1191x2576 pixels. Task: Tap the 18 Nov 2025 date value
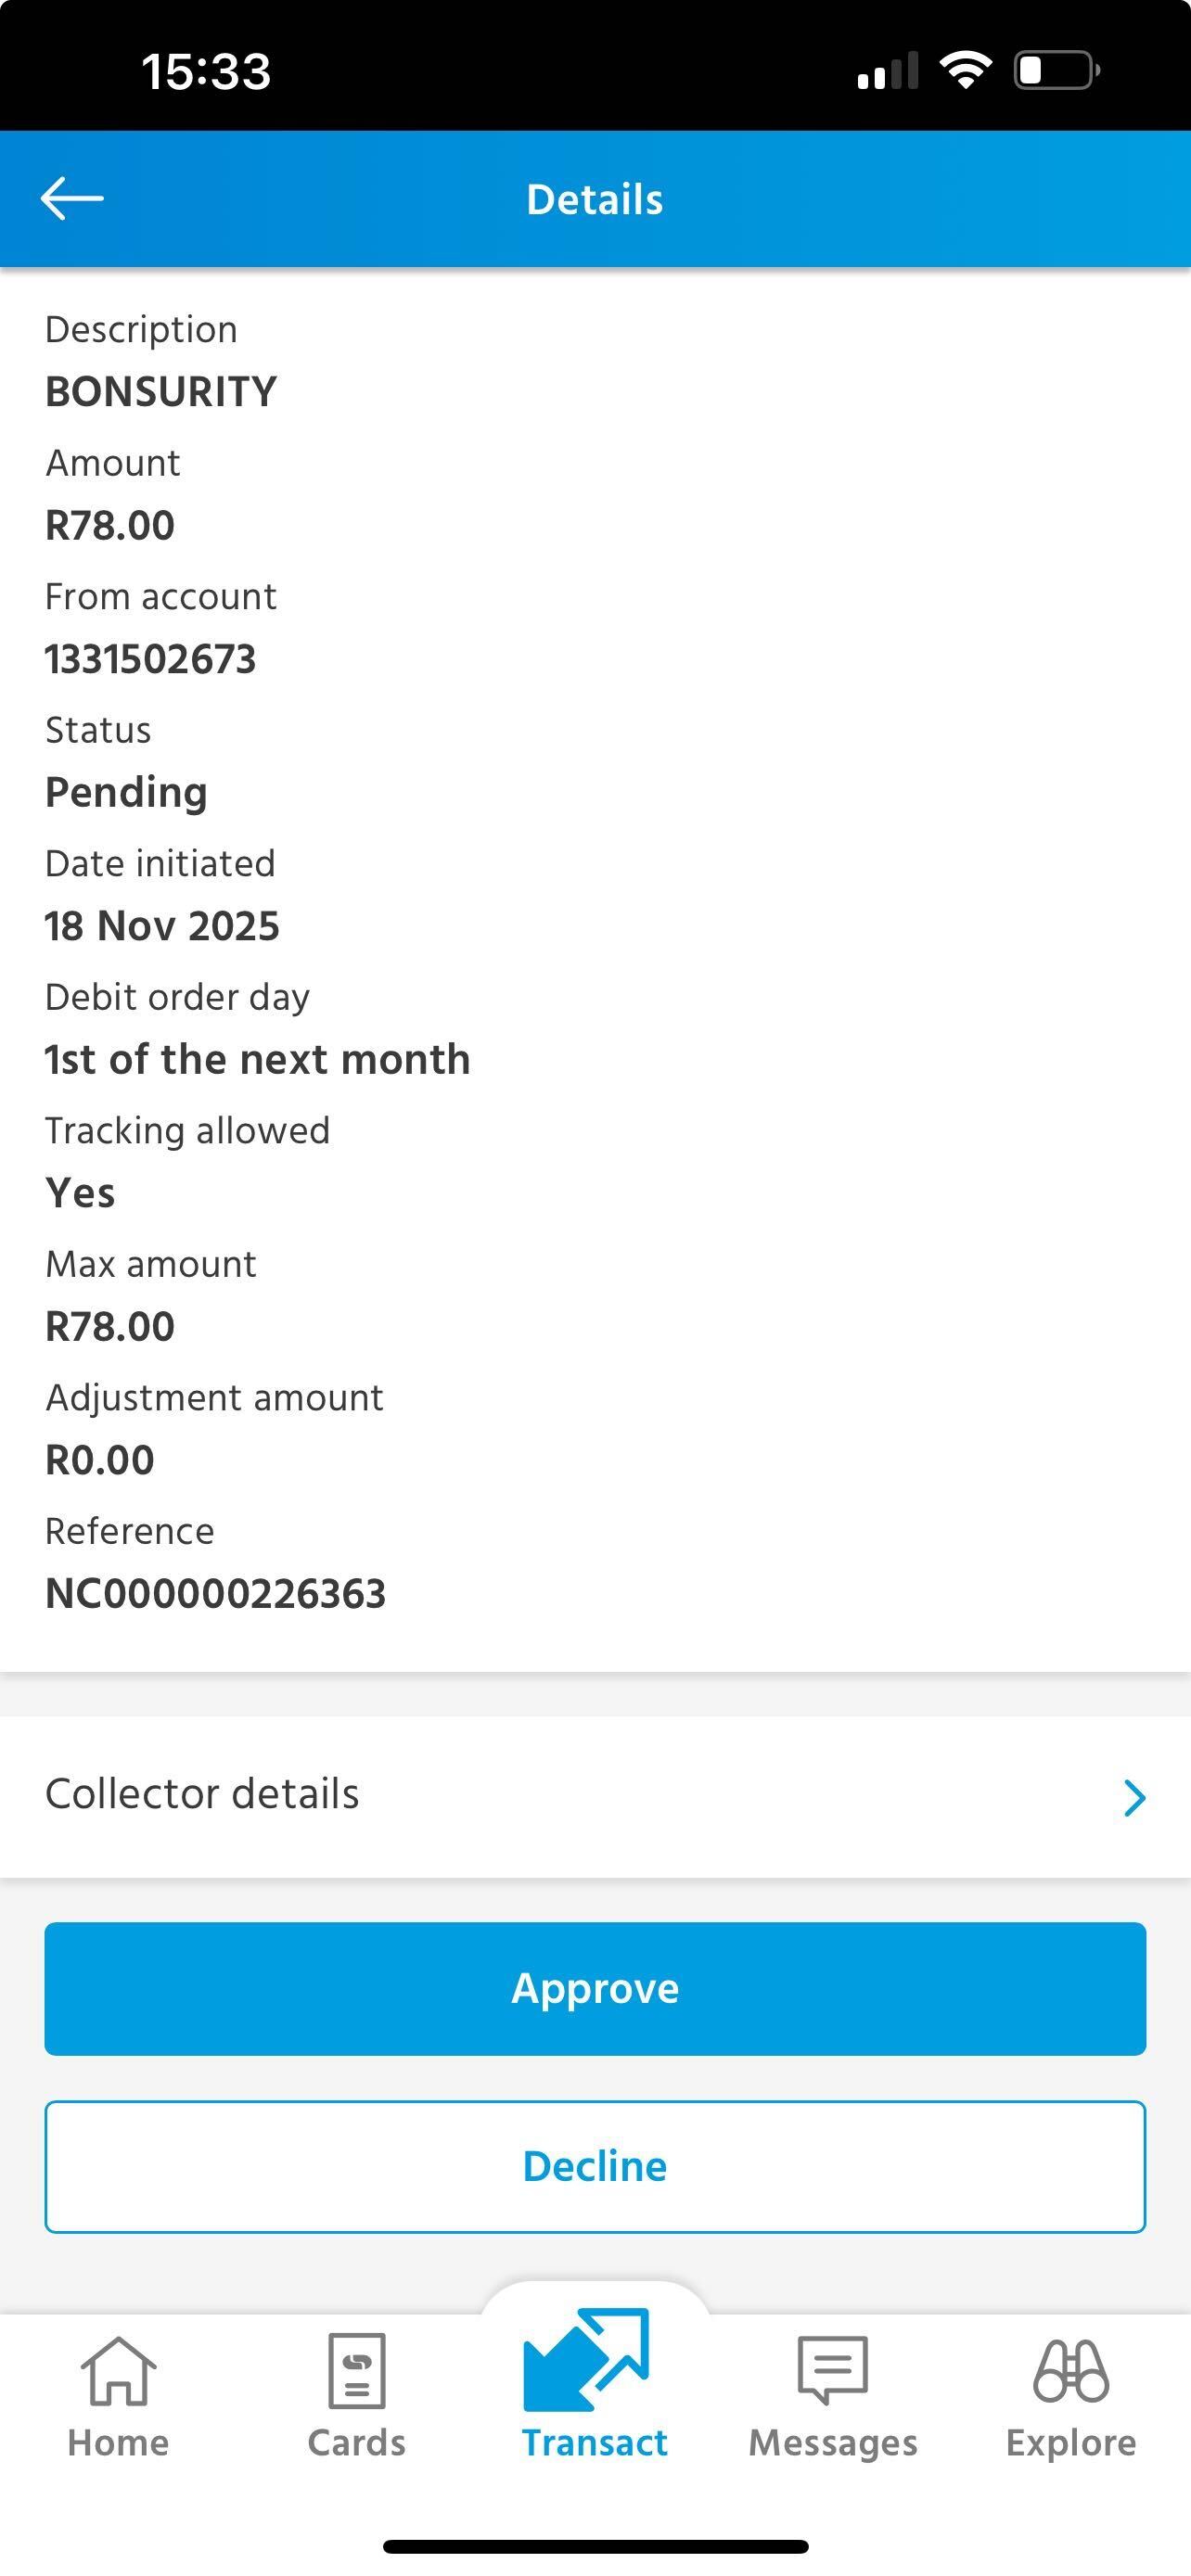pyautogui.click(x=162, y=926)
